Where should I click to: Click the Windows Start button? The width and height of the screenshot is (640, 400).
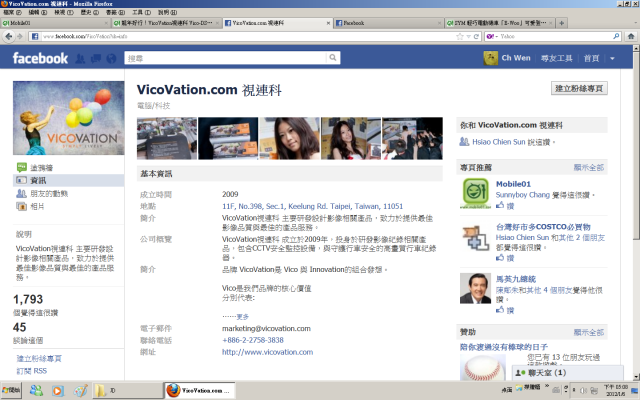point(11,391)
